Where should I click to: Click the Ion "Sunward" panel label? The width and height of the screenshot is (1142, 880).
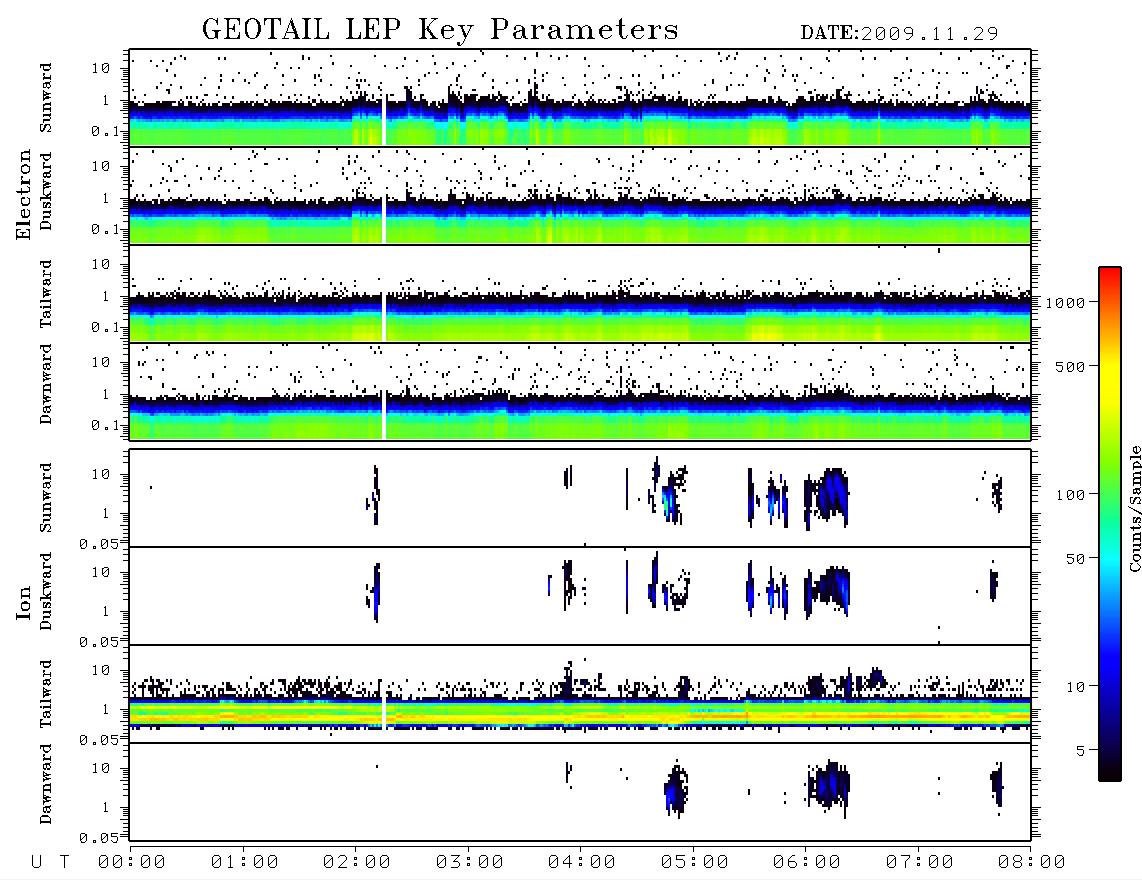click(x=46, y=498)
